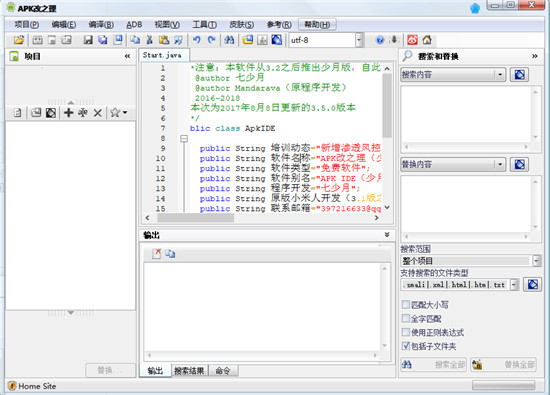Collapse the 输出 panel with the double chevron

coord(387,235)
